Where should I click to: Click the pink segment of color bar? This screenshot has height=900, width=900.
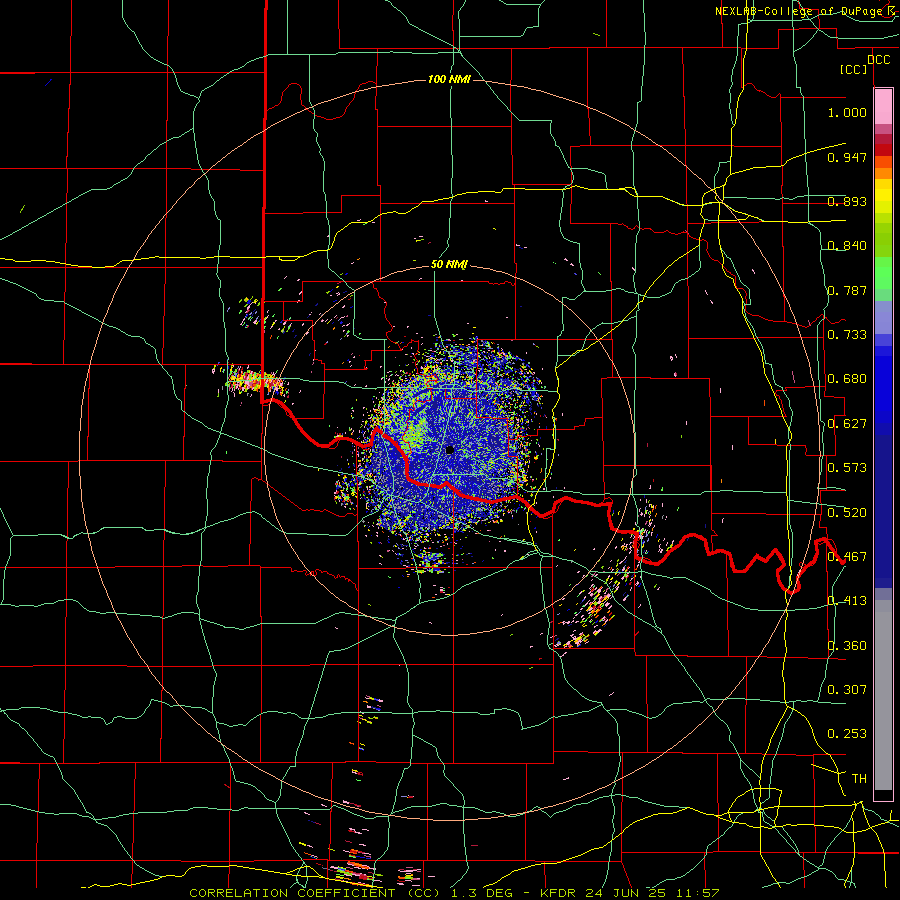tap(883, 106)
